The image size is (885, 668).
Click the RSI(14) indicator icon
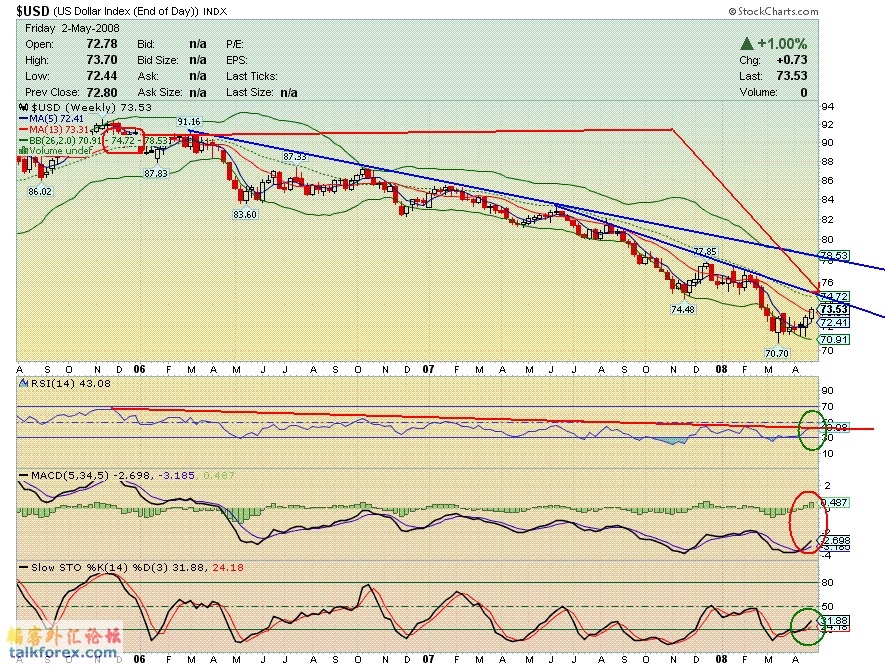click(x=23, y=383)
